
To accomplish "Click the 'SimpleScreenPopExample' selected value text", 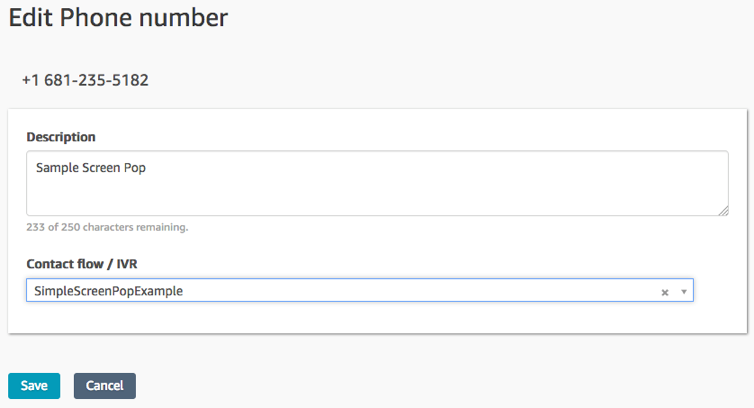I will point(109,291).
